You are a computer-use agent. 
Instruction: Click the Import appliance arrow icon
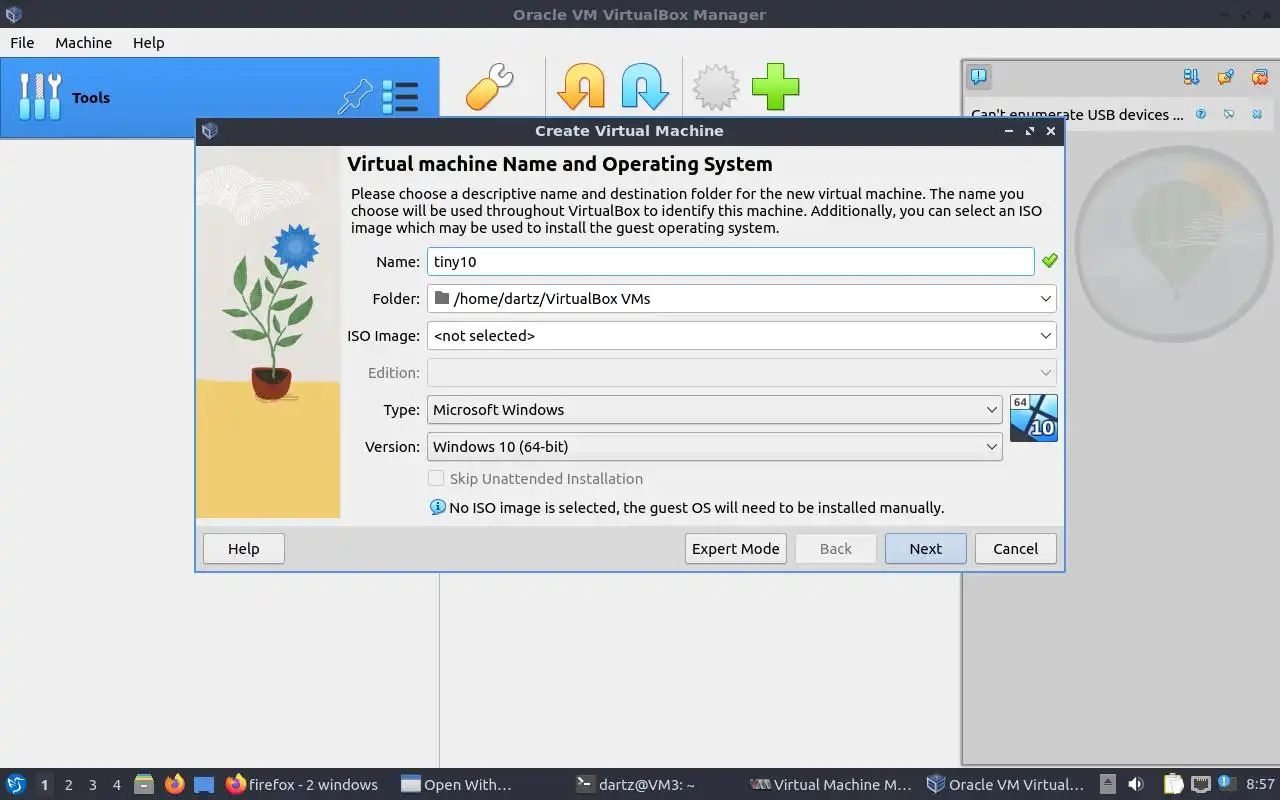[x=581, y=87]
